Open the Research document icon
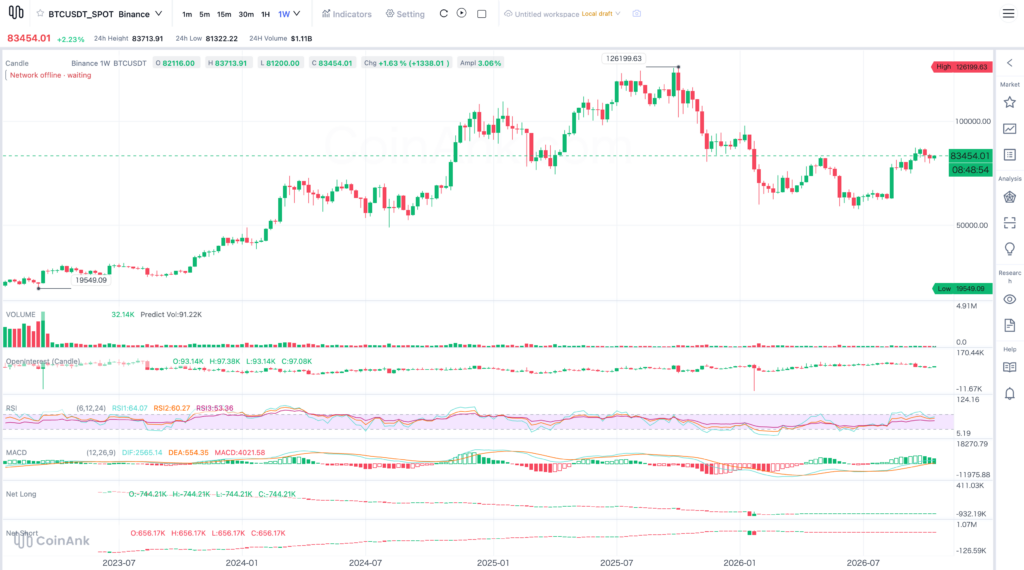Image resolution: width=1024 pixels, height=570 pixels. (x=1010, y=325)
